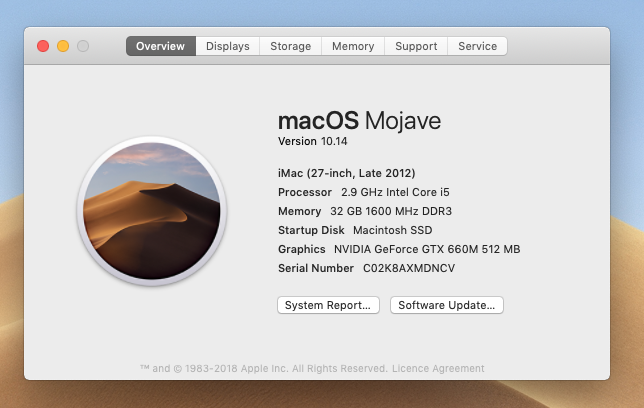The width and height of the screenshot is (644, 408).
Task: Click the macOS Mojave title
Action: click(x=359, y=121)
